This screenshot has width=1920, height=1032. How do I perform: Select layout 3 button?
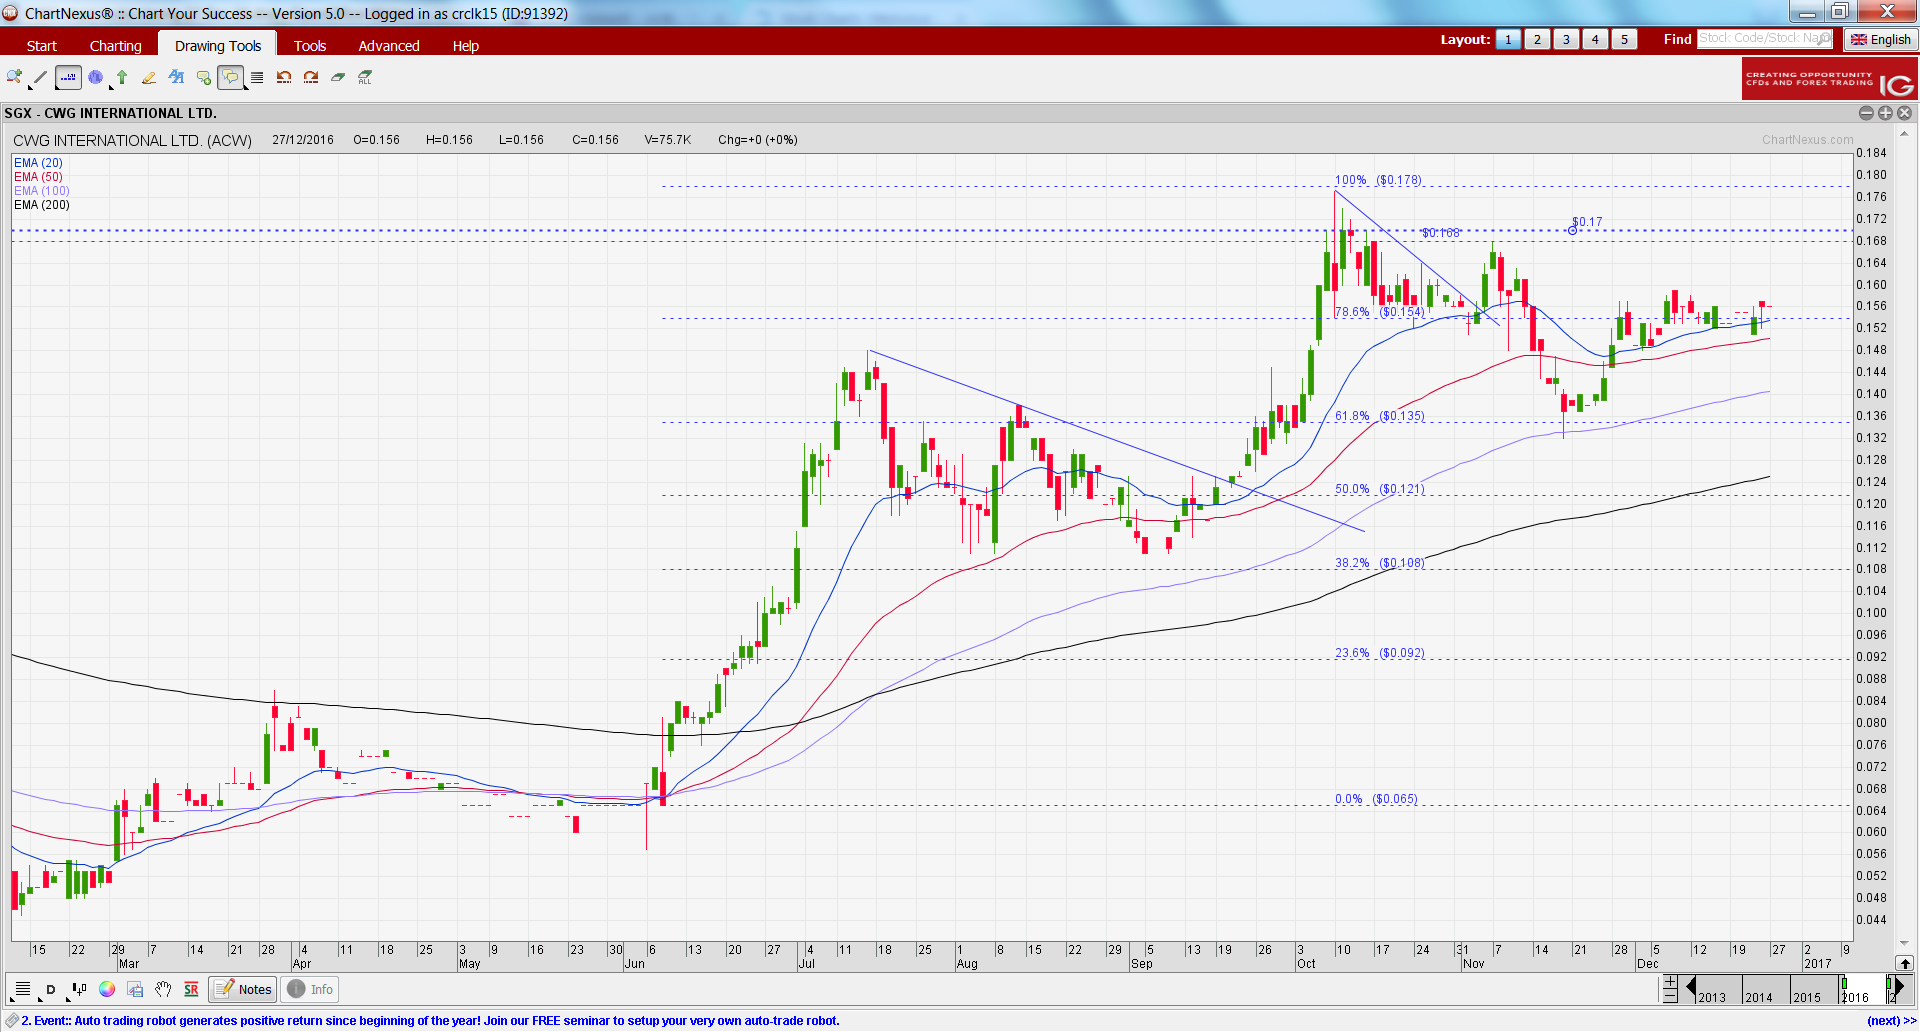[1566, 40]
